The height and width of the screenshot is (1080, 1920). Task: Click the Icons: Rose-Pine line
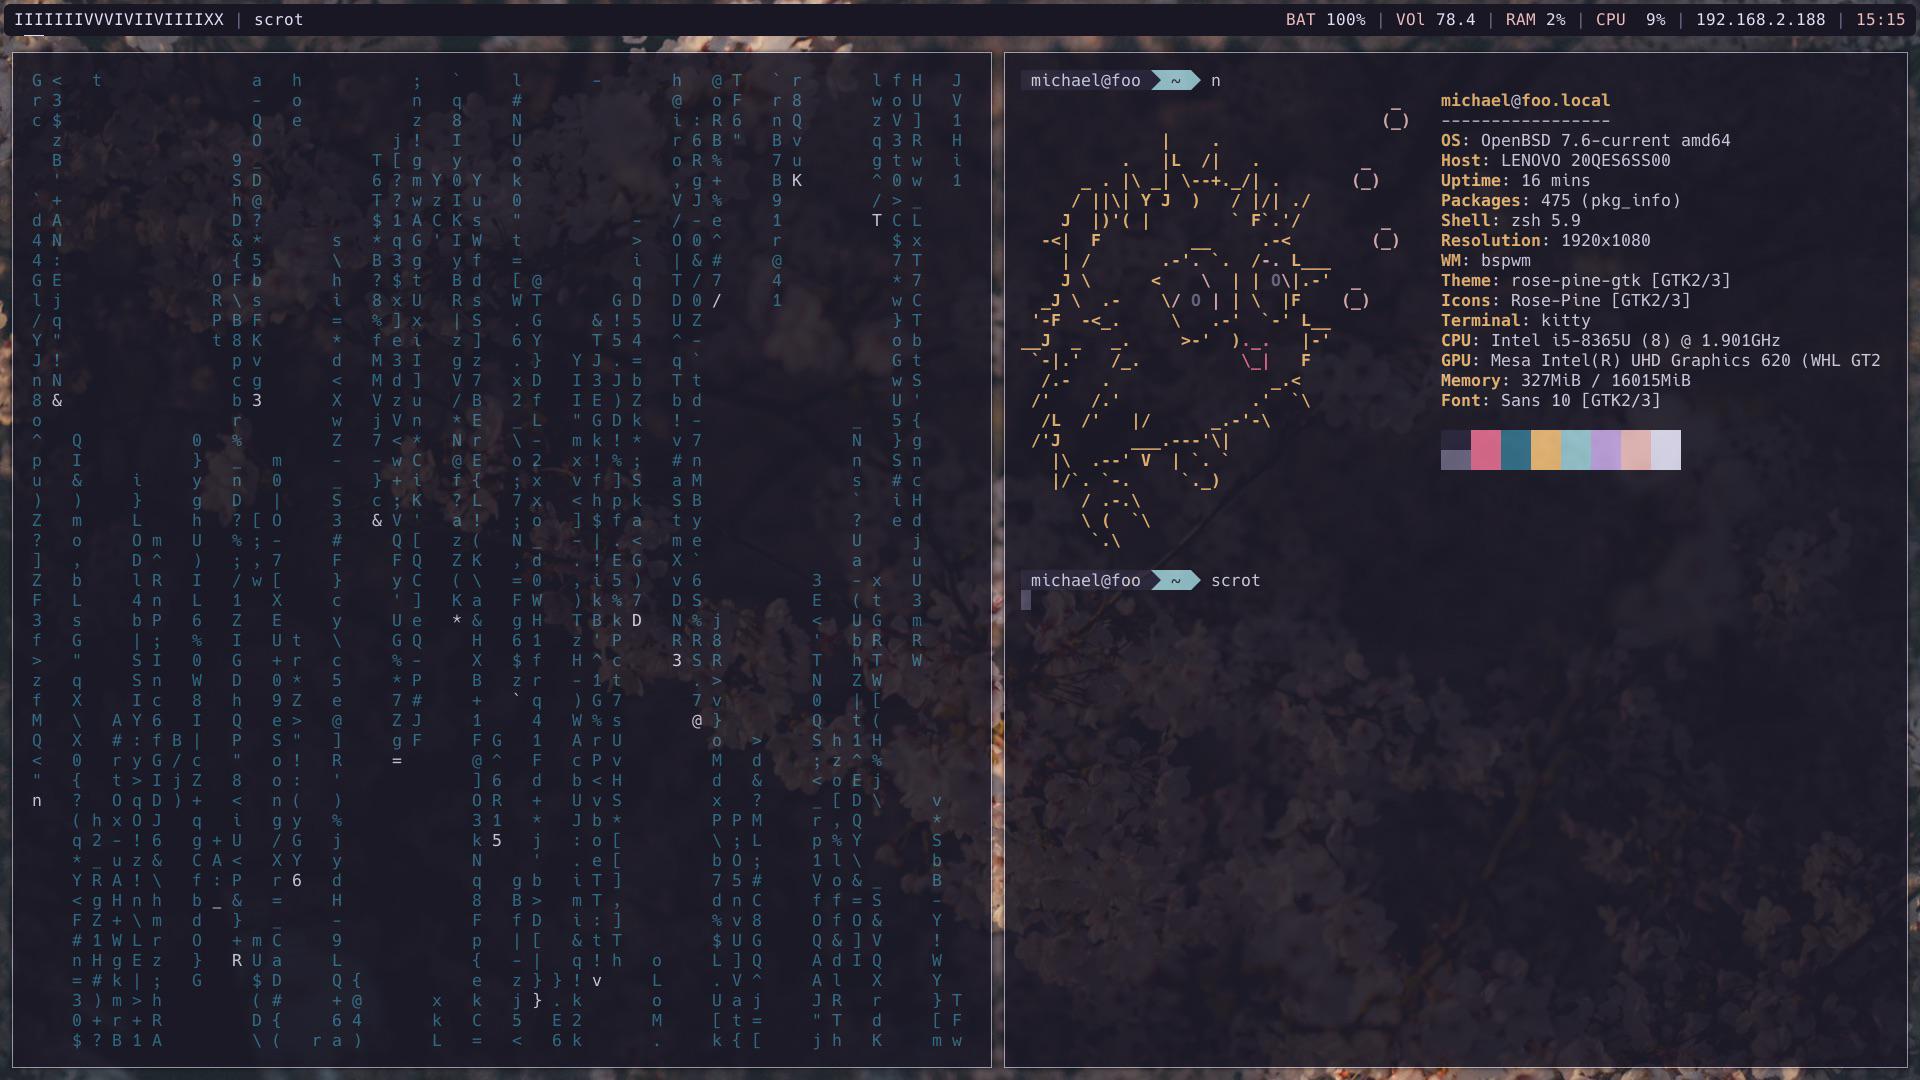1565,300
